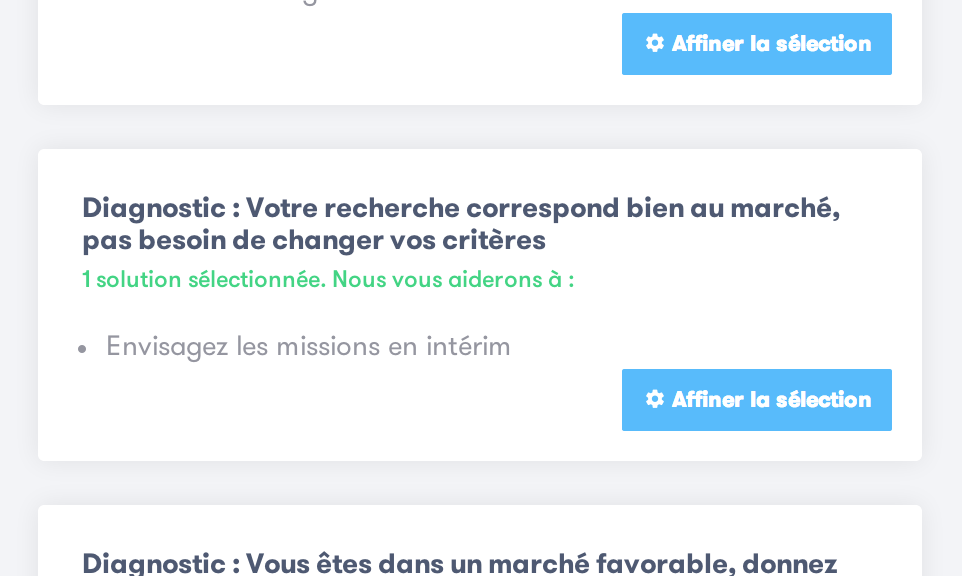Click the word "intérim" in the suggestion list
Viewport: 962px width, 576px height.
tap(468, 346)
